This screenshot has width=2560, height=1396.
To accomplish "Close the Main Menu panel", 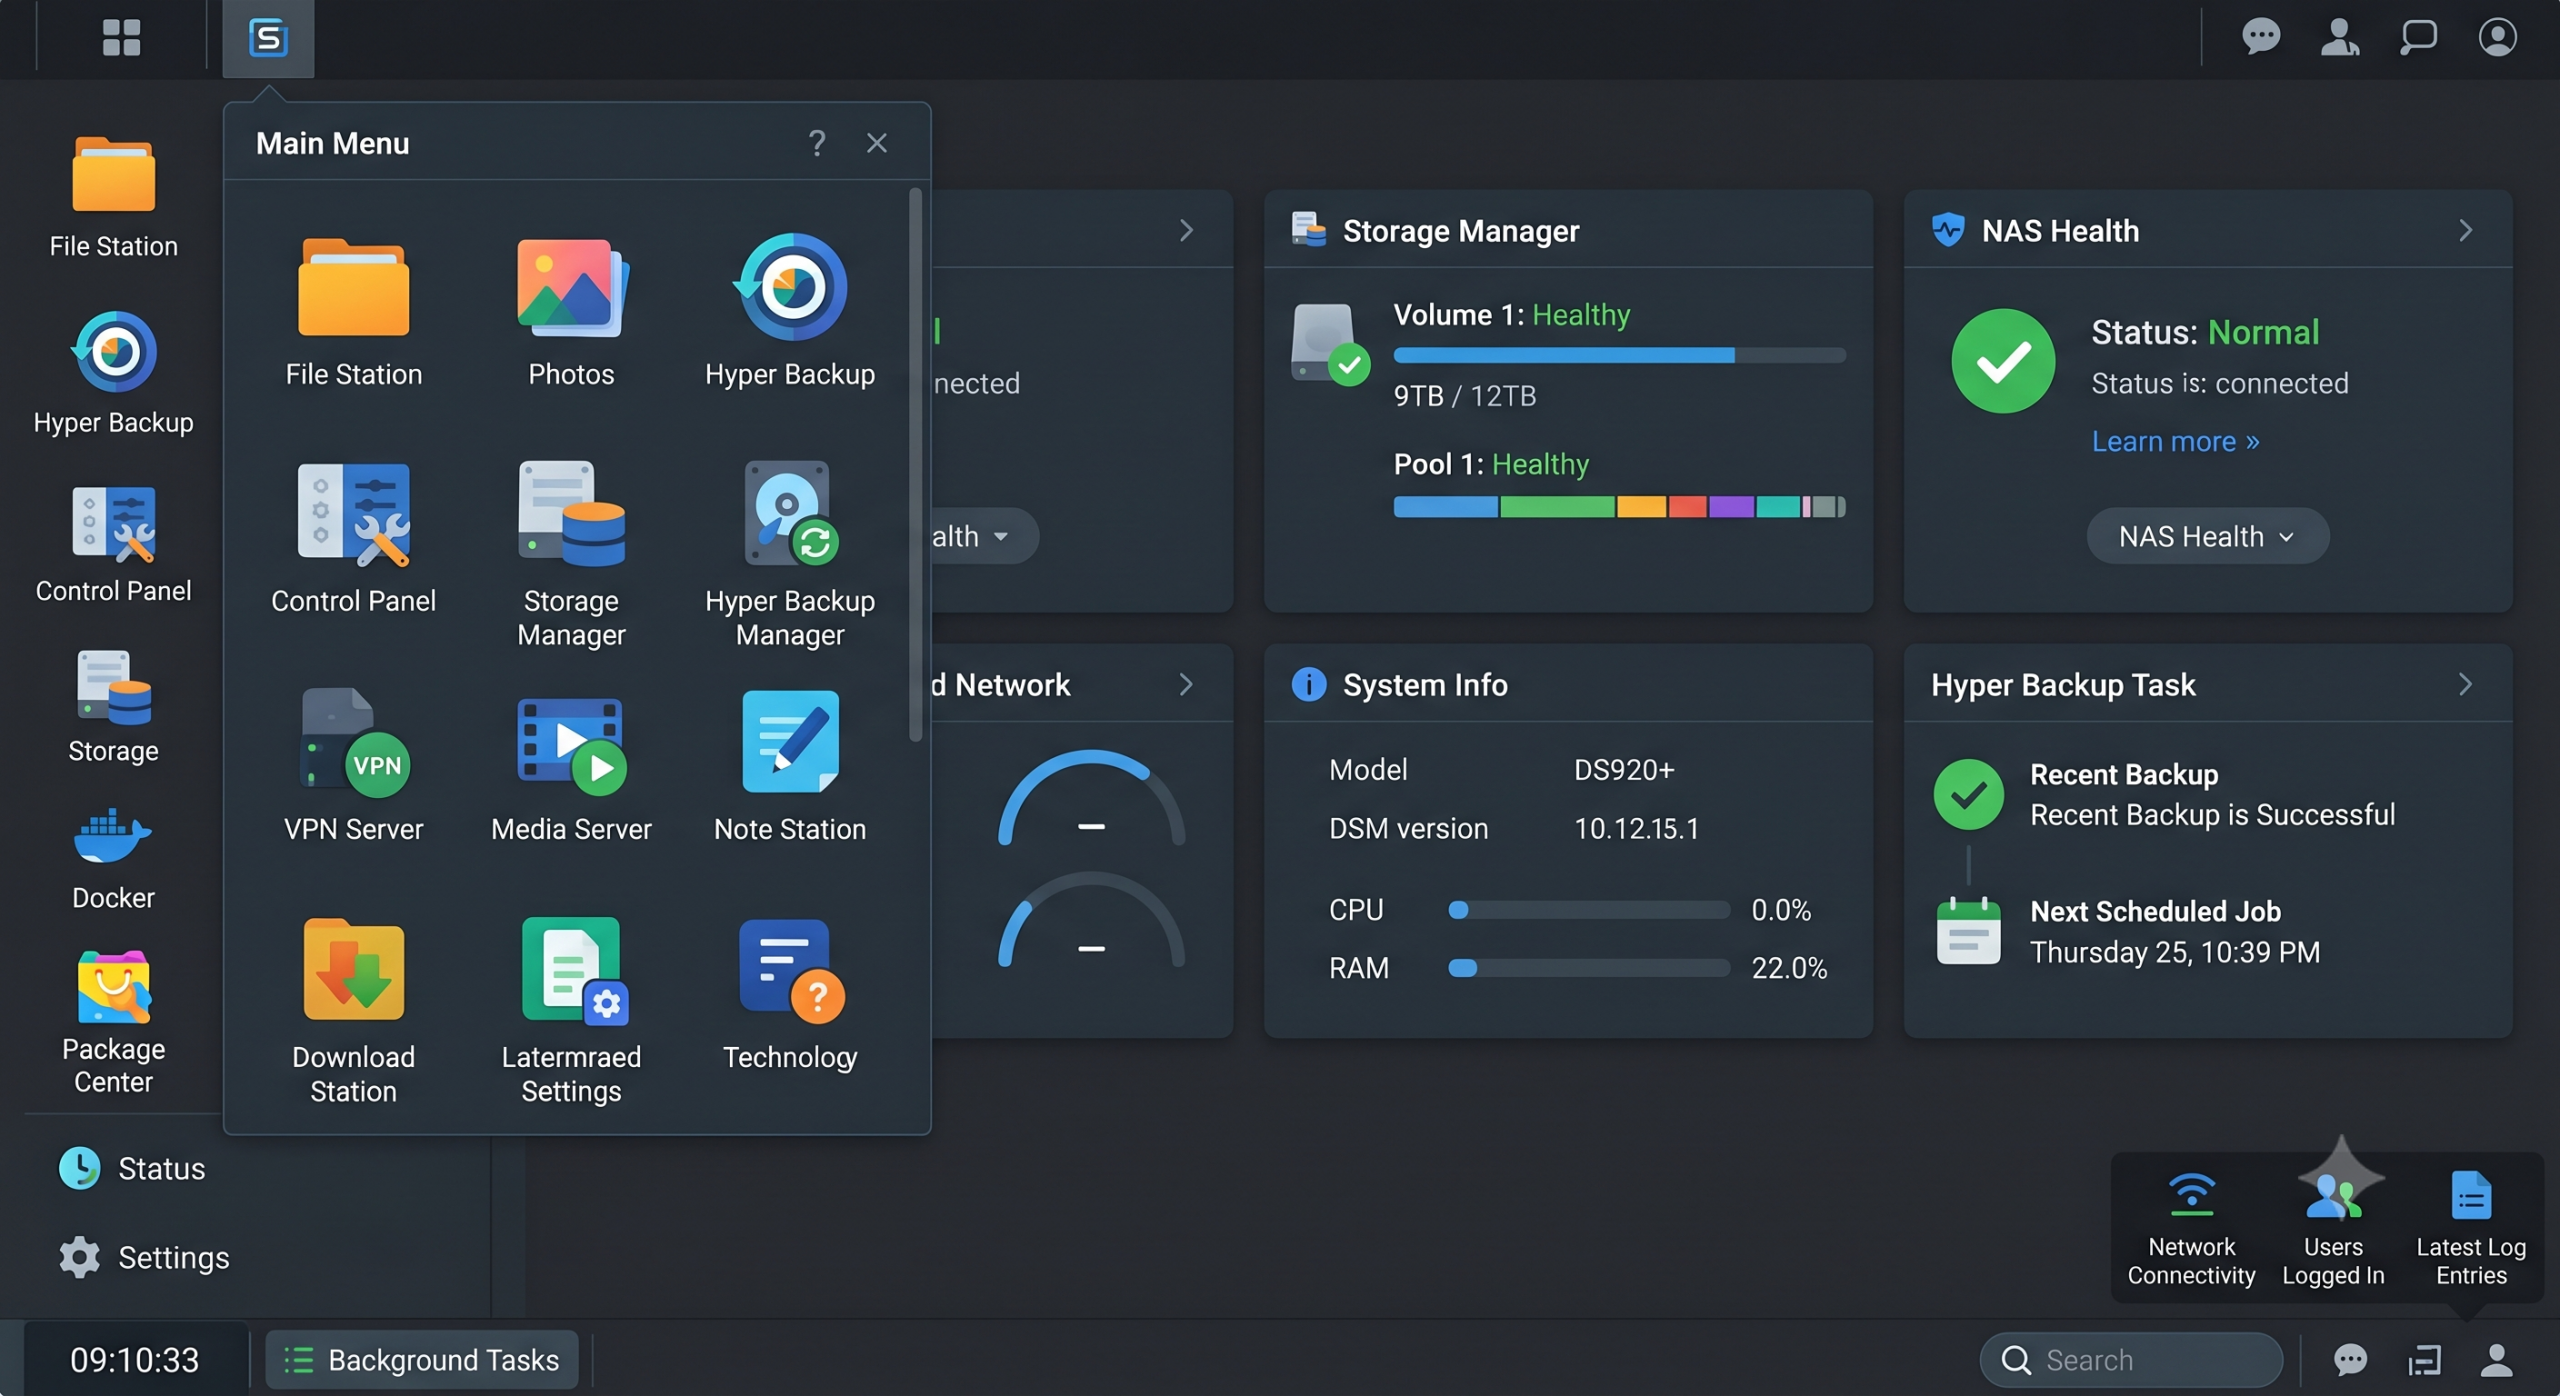I will pyautogui.click(x=877, y=143).
